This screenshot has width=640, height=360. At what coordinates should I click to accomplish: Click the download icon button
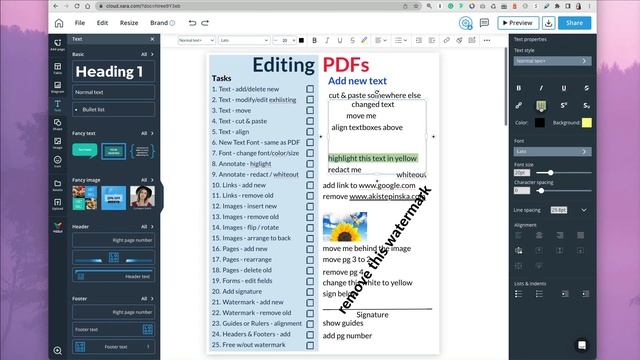(549, 23)
